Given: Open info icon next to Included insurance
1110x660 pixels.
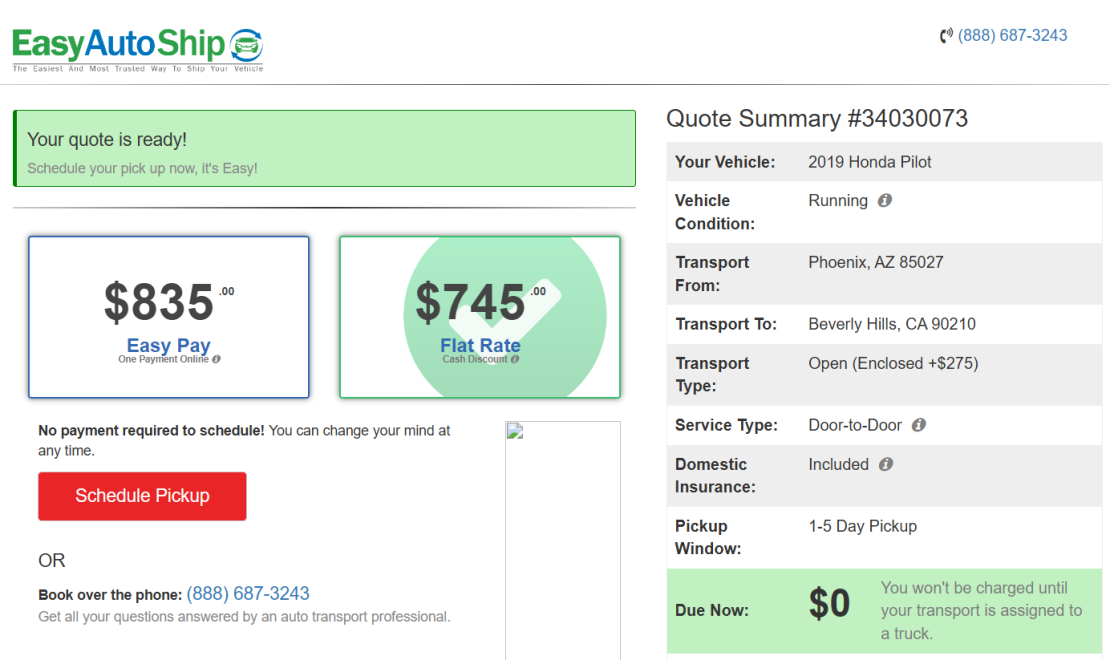Looking at the screenshot, I should coord(886,465).
